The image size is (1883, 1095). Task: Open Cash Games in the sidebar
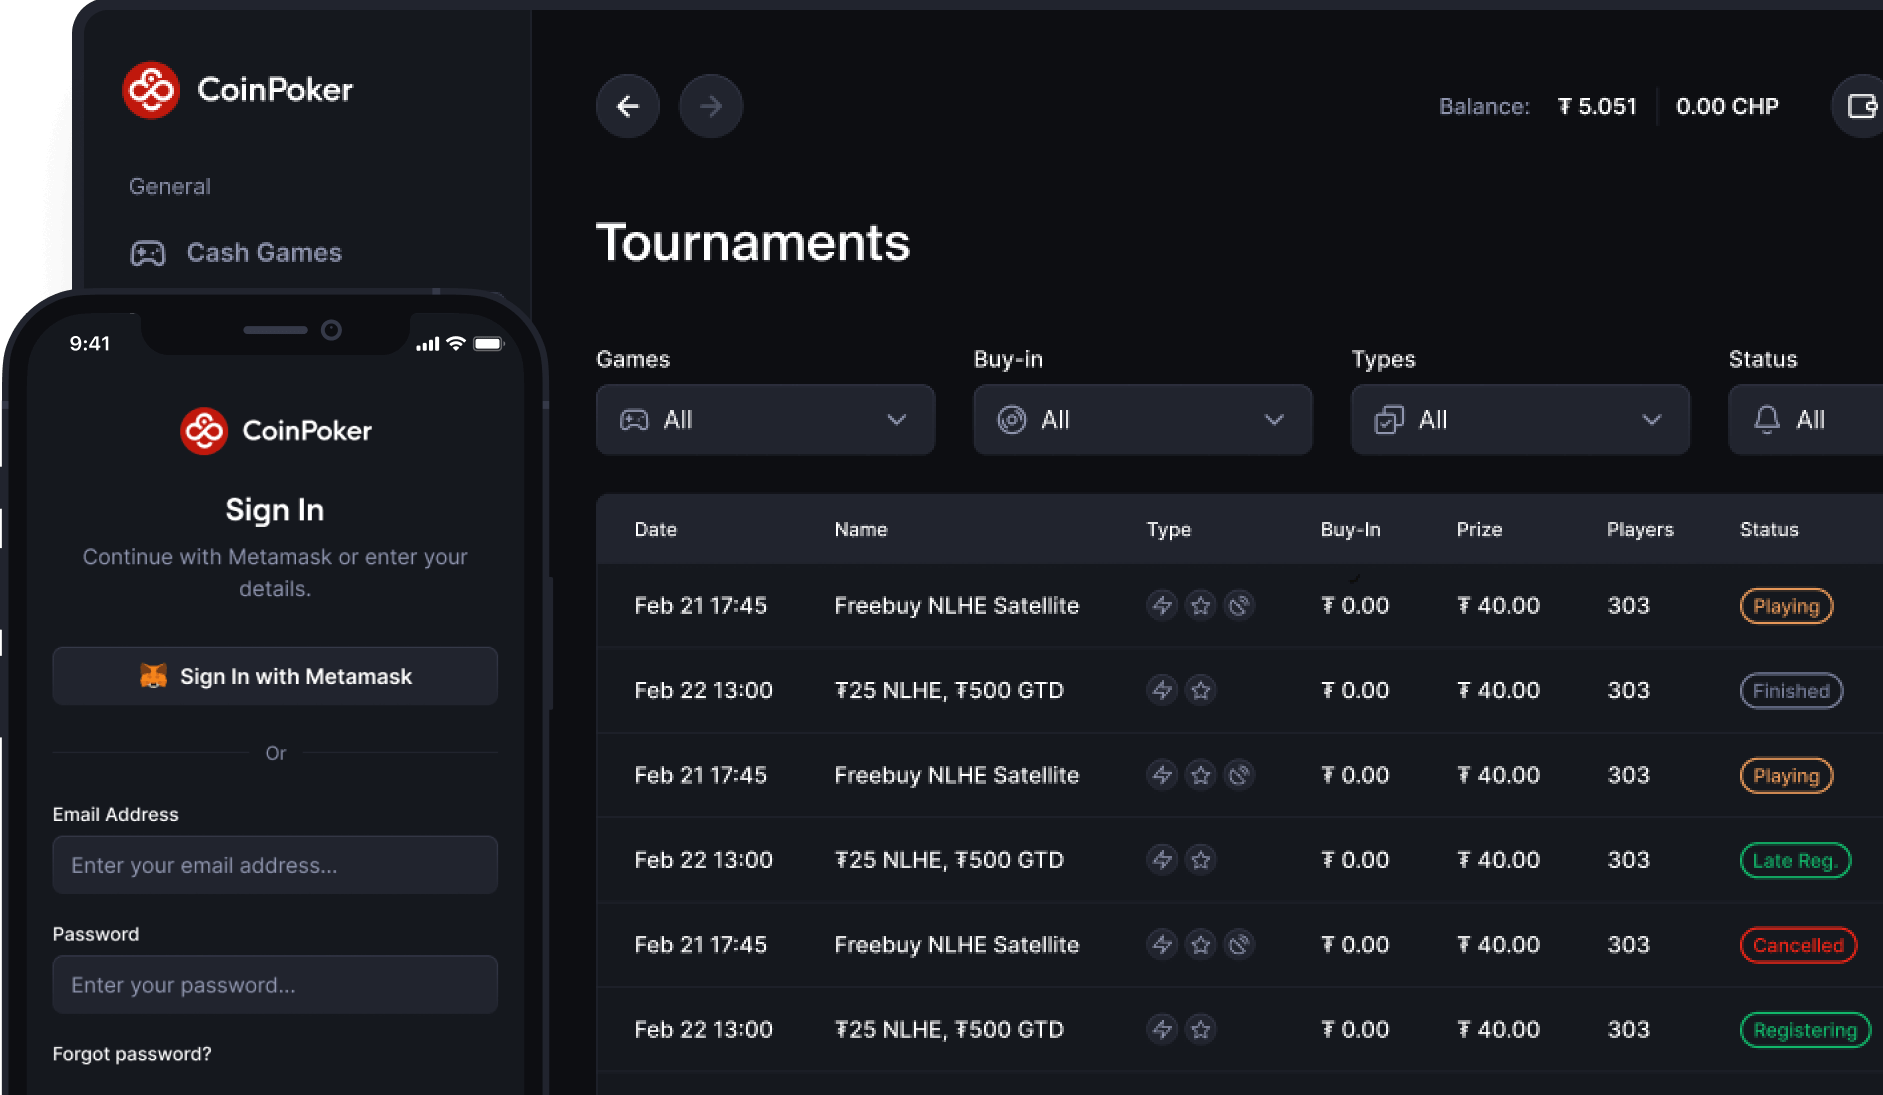pyautogui.click(x=263, y=253)
